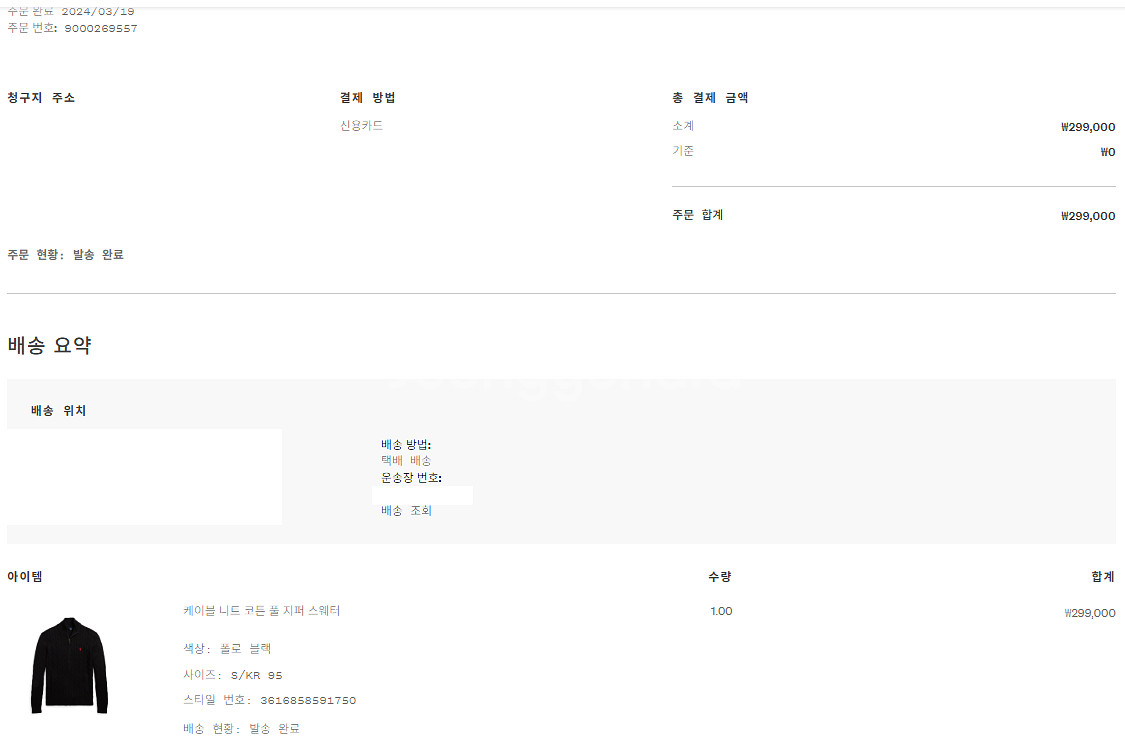1125x745 pixels.
Task: Click the item 배송 현황: 발송 완료 line
Action: 241,729
